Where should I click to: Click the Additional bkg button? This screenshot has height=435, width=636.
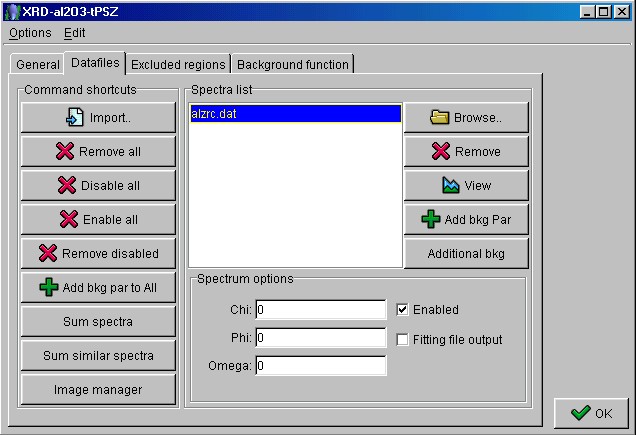pos(466,254)
